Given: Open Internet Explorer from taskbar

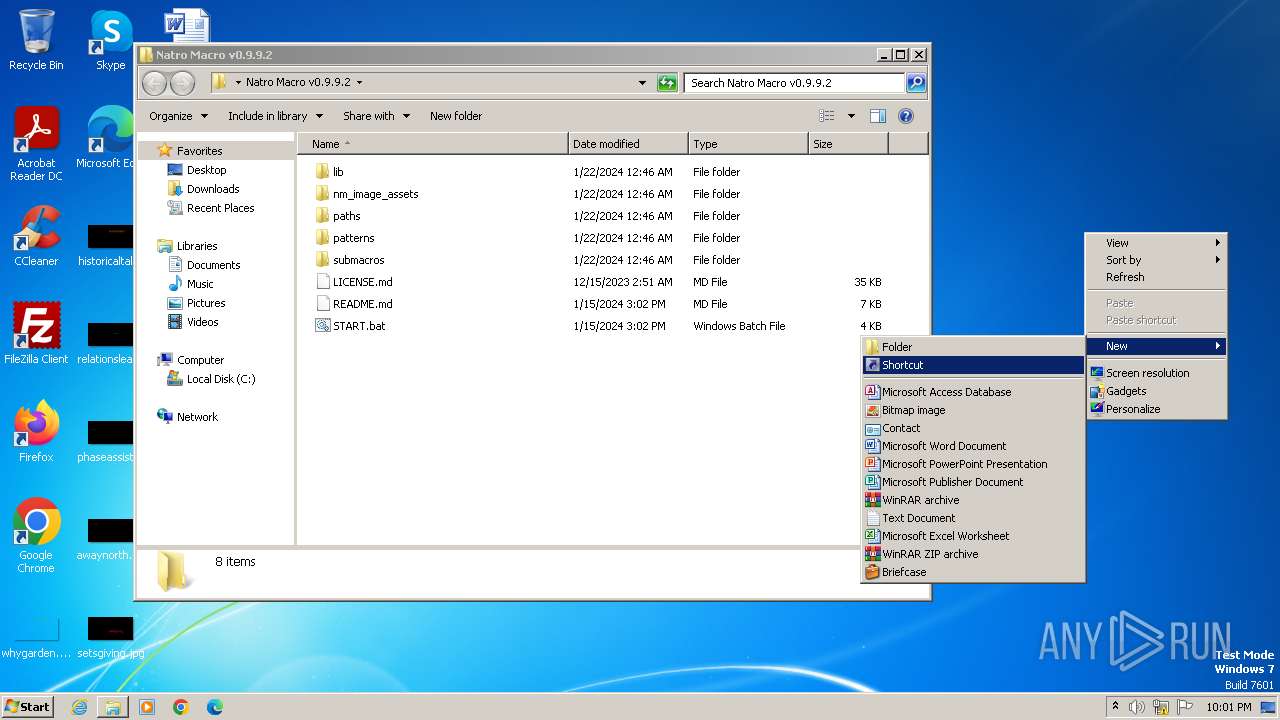Looking at the screenshot, I should click(x=79, y=707).
